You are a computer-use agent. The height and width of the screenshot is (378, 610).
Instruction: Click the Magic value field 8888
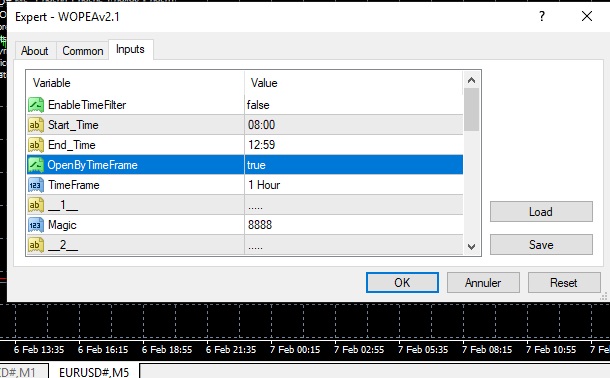354,225
